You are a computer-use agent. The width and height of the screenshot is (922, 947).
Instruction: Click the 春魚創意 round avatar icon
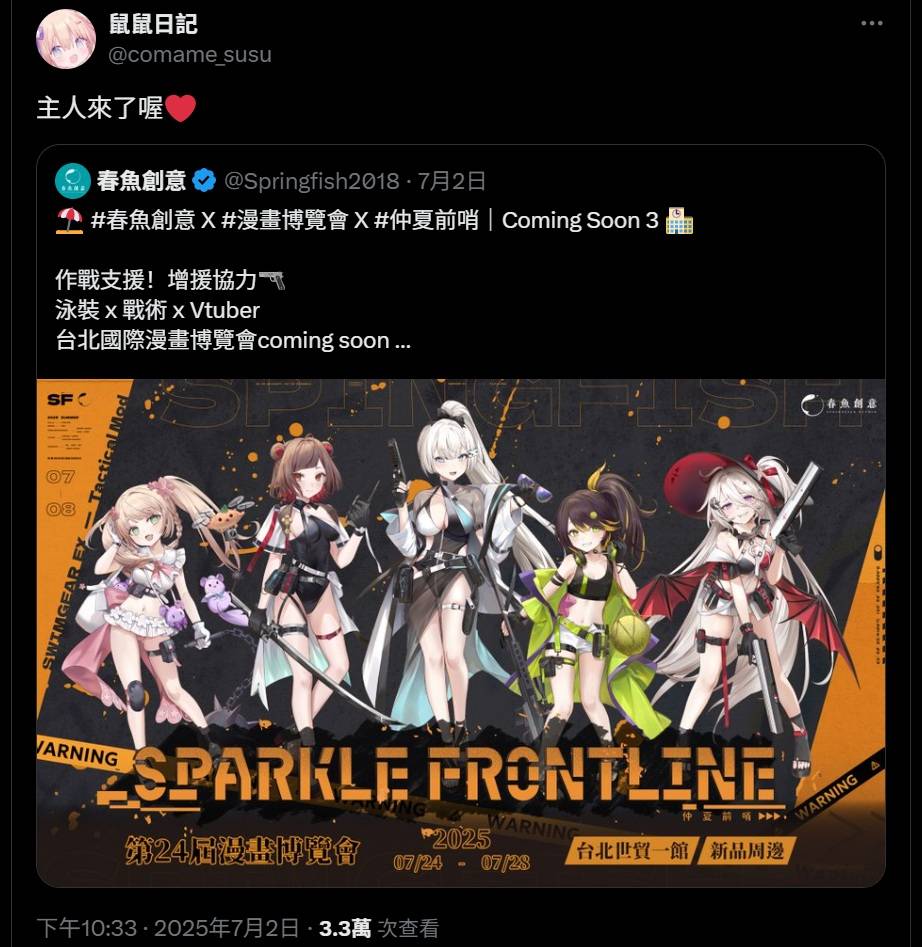click(x=72, y=181)
